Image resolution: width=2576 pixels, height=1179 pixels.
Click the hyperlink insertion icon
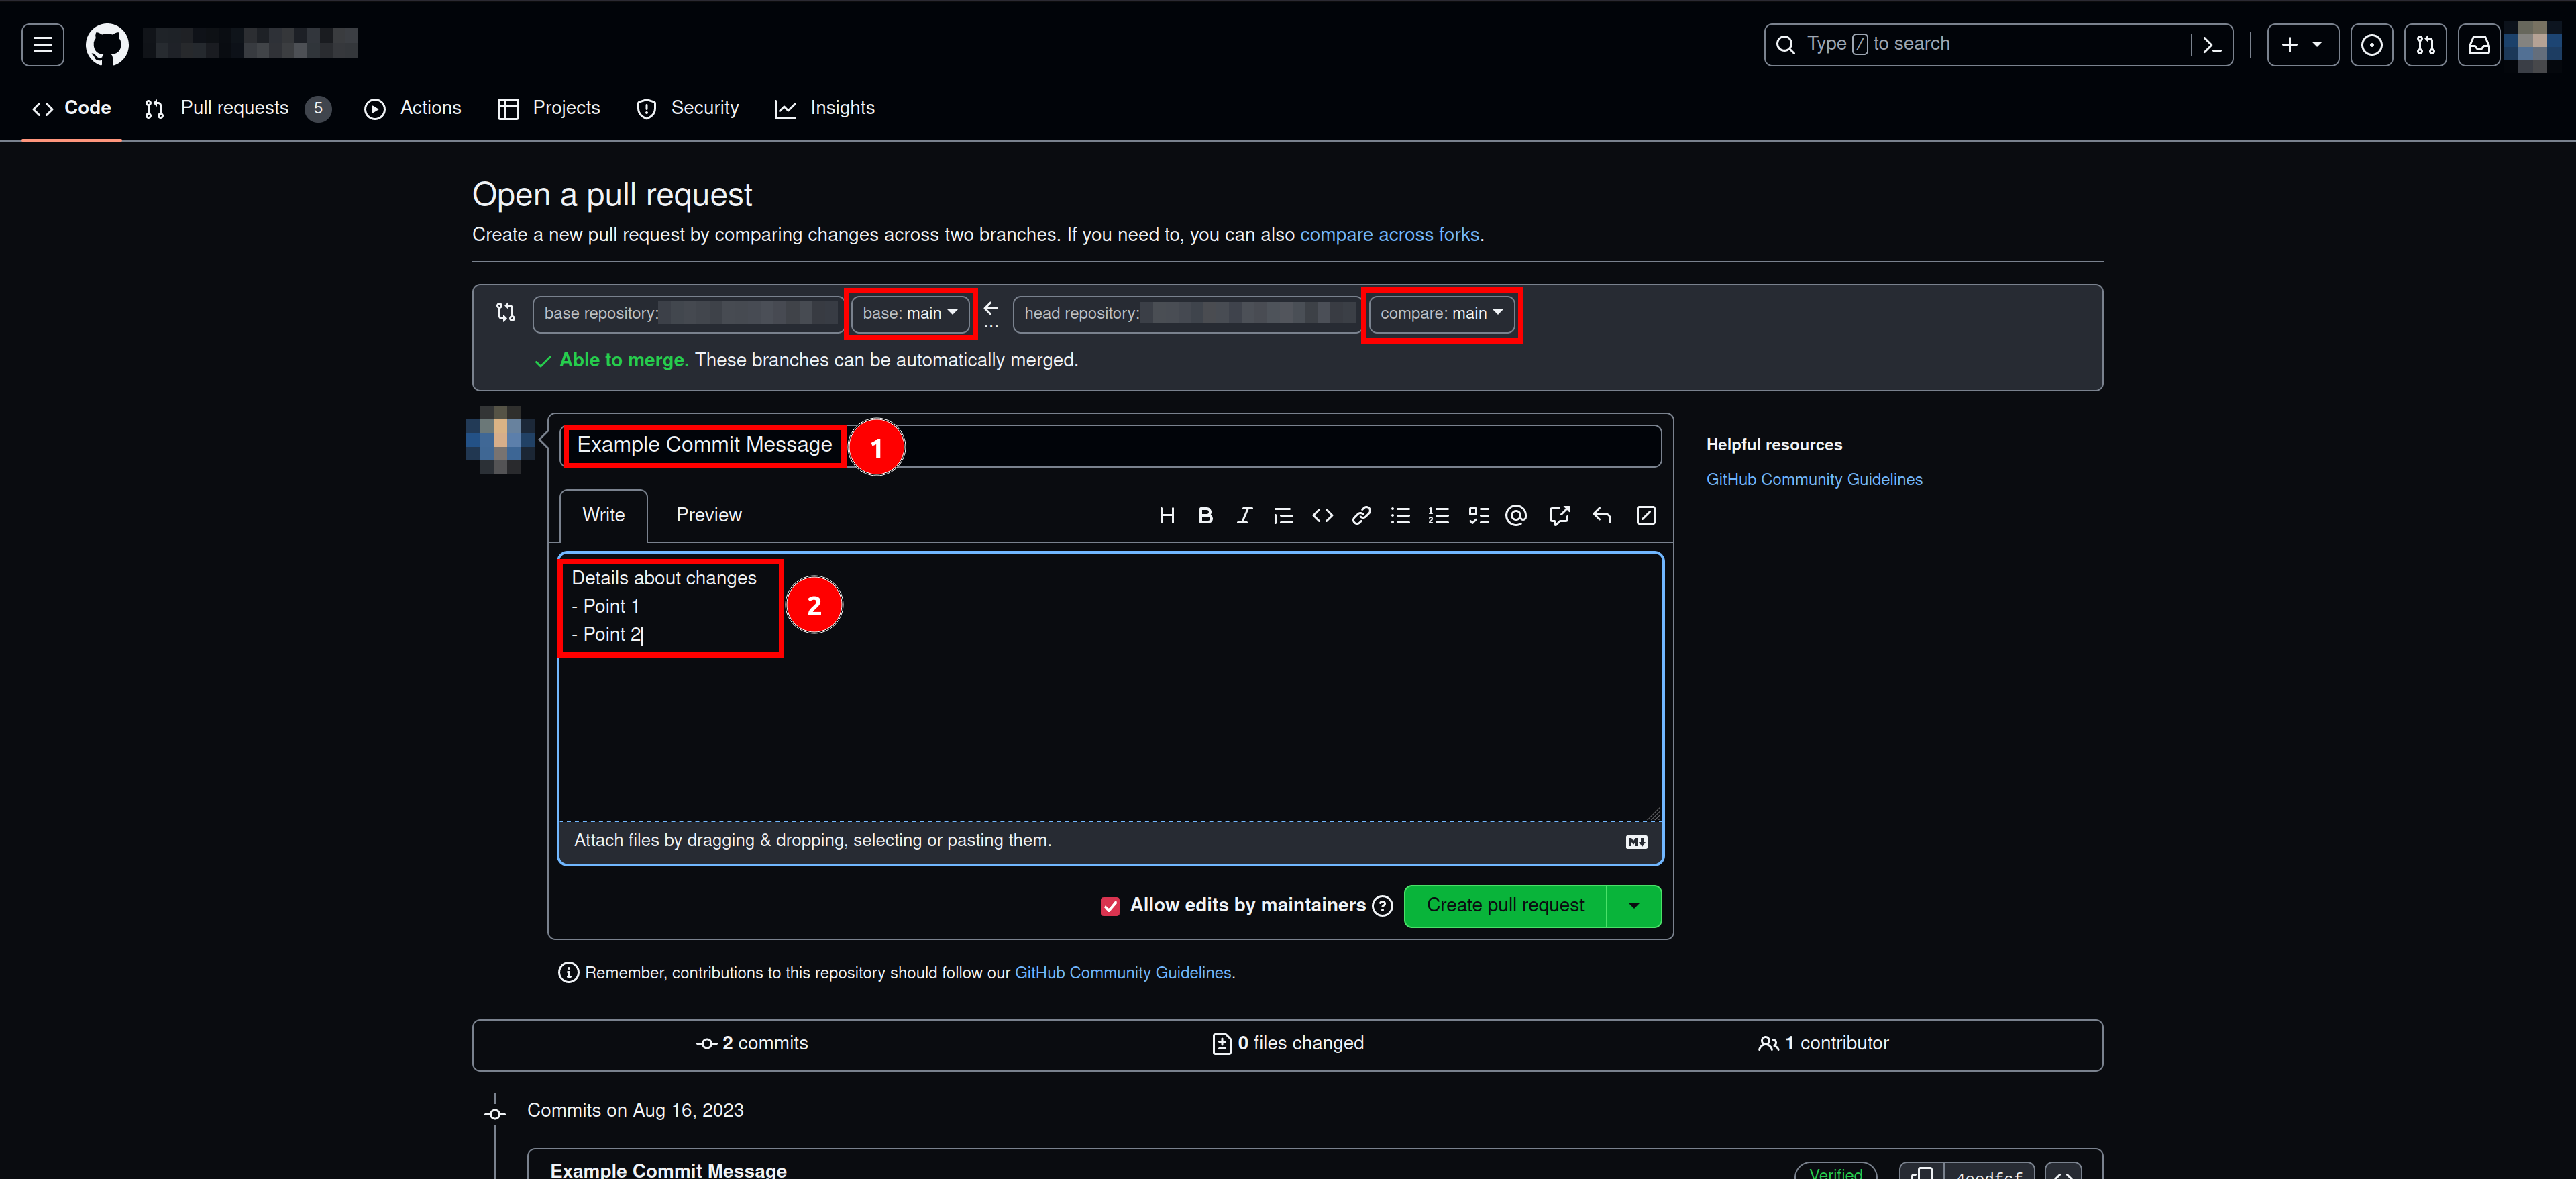[x=1360, y=516]
